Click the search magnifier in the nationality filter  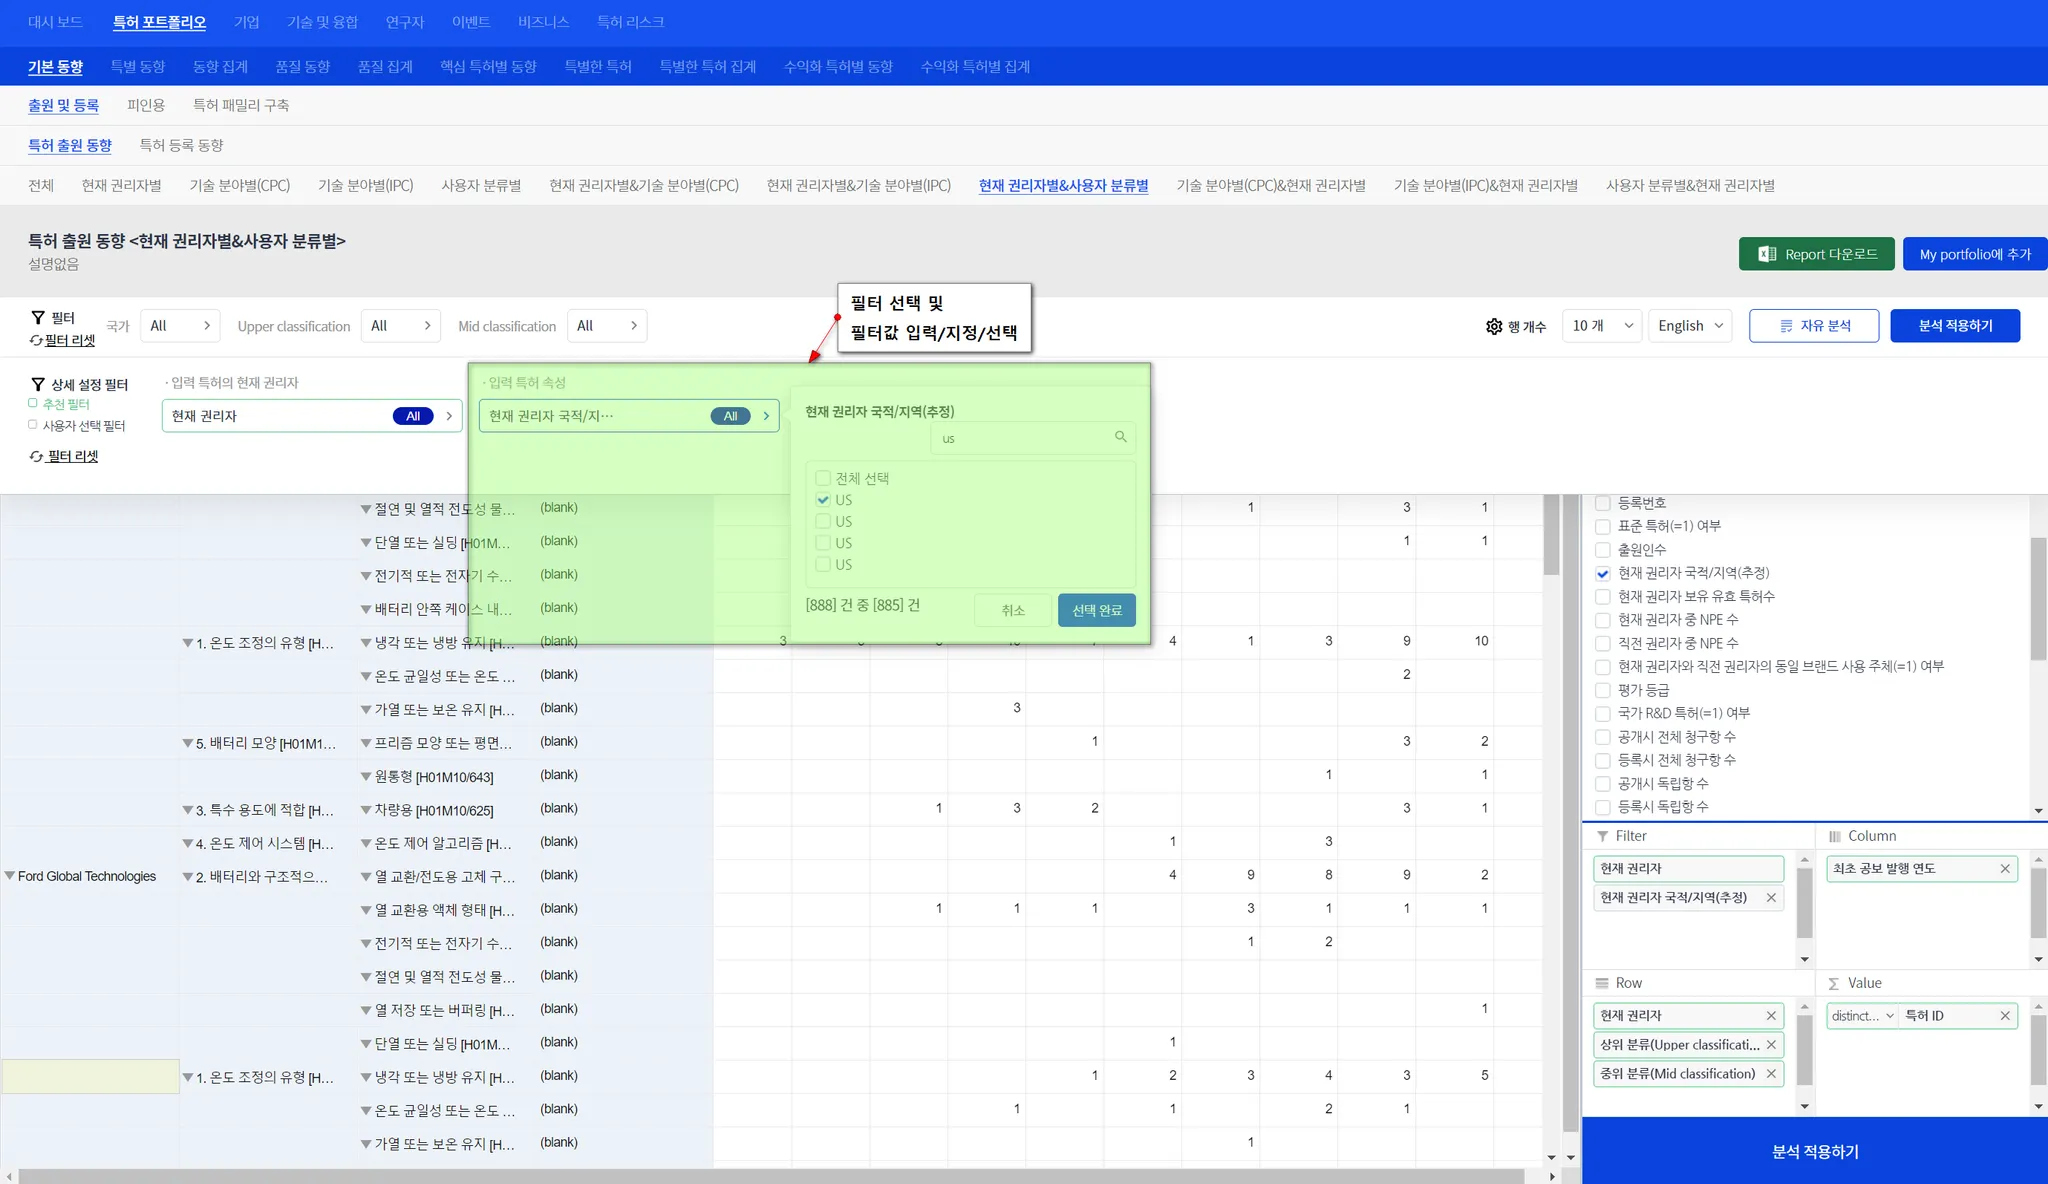tap(1120, 437)
